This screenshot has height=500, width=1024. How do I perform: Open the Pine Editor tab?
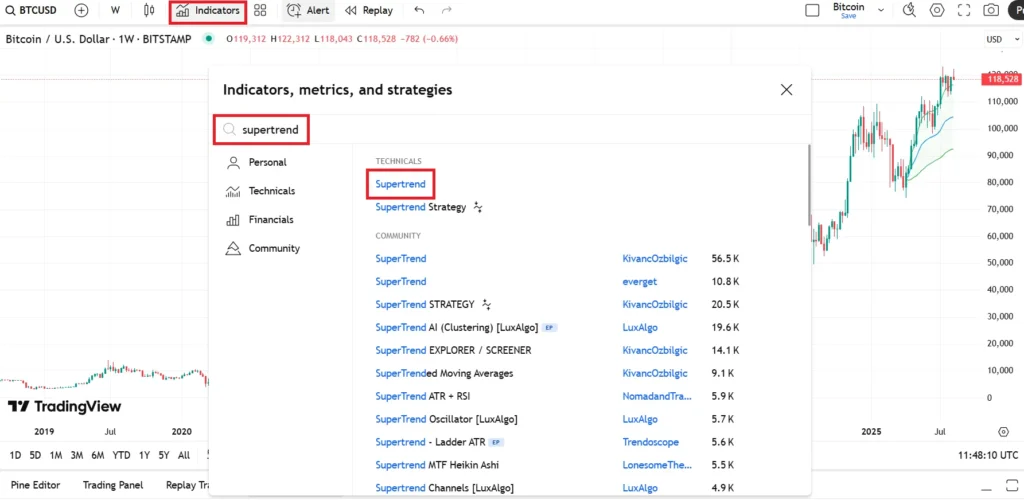36,485
